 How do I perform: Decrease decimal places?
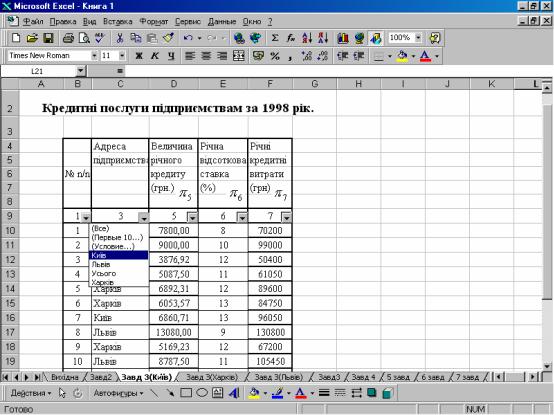click(x=323, y=56)
